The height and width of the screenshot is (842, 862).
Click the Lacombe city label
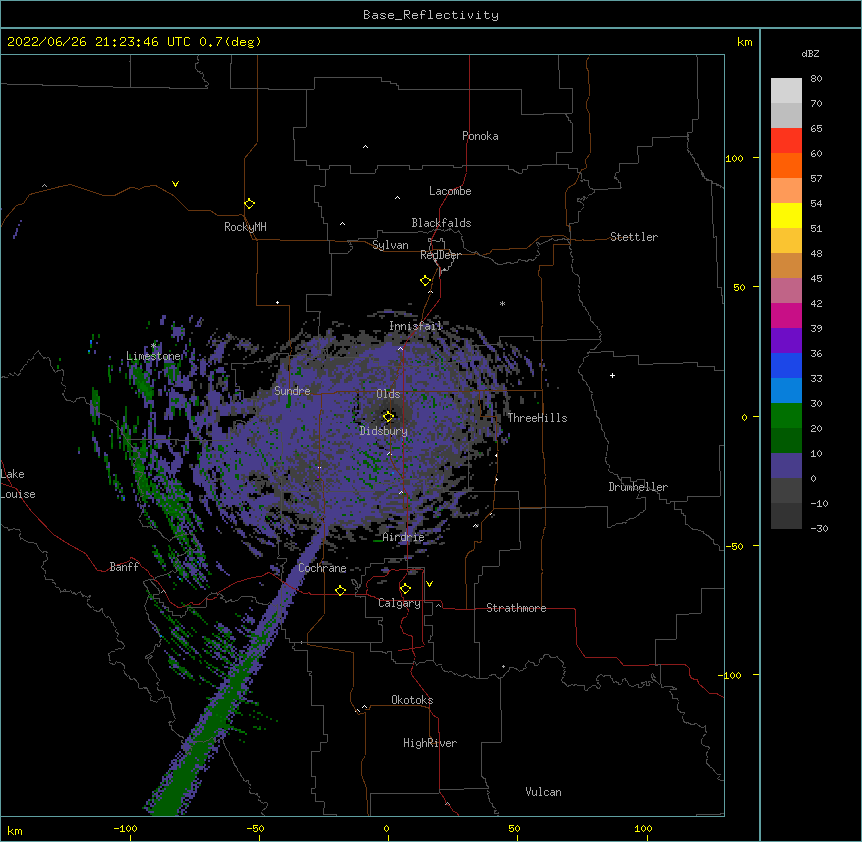click(450, 191)
